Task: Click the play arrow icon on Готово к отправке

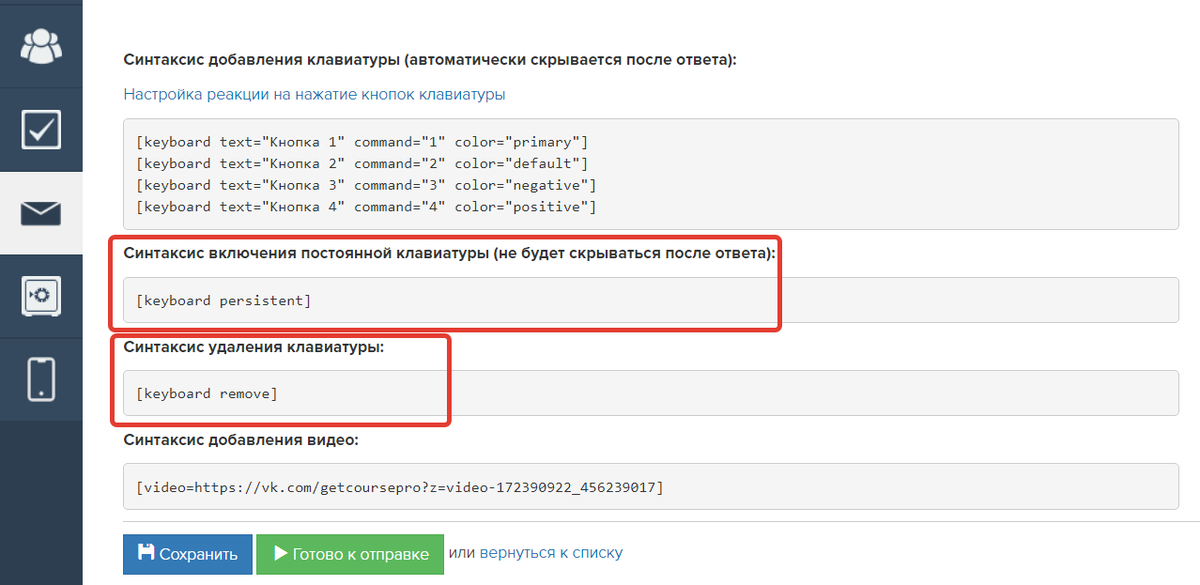Action: point(280,554)
